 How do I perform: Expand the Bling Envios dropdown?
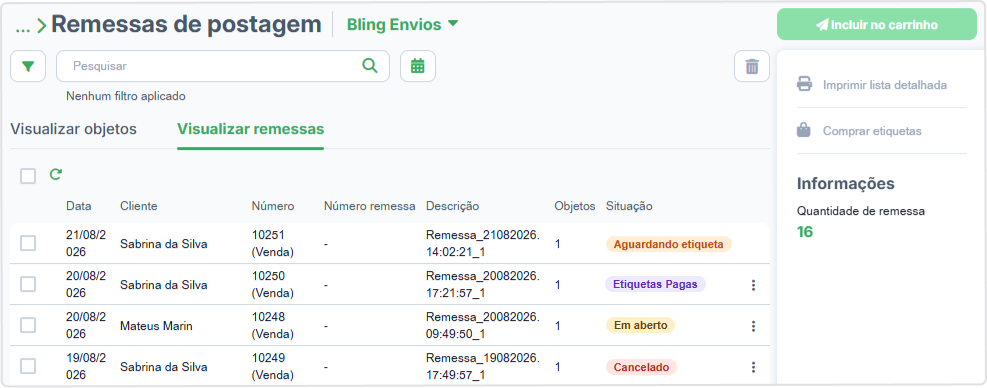[x=402, y=25]
